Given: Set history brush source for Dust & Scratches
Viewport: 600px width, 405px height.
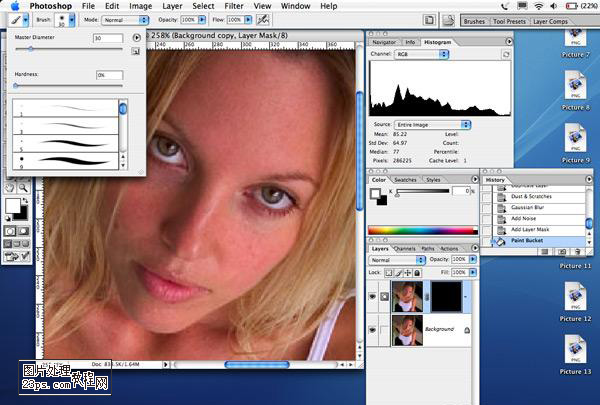Looking at the screenshot, I should [486, 197].
